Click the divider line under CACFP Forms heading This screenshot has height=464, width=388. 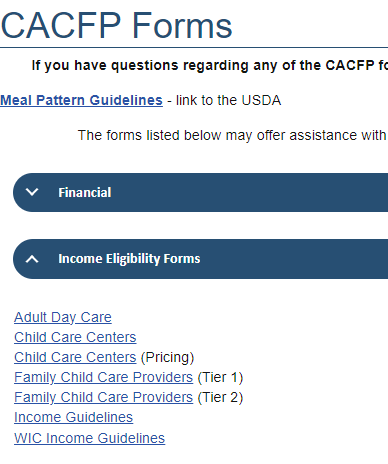[x=194, y=48]
